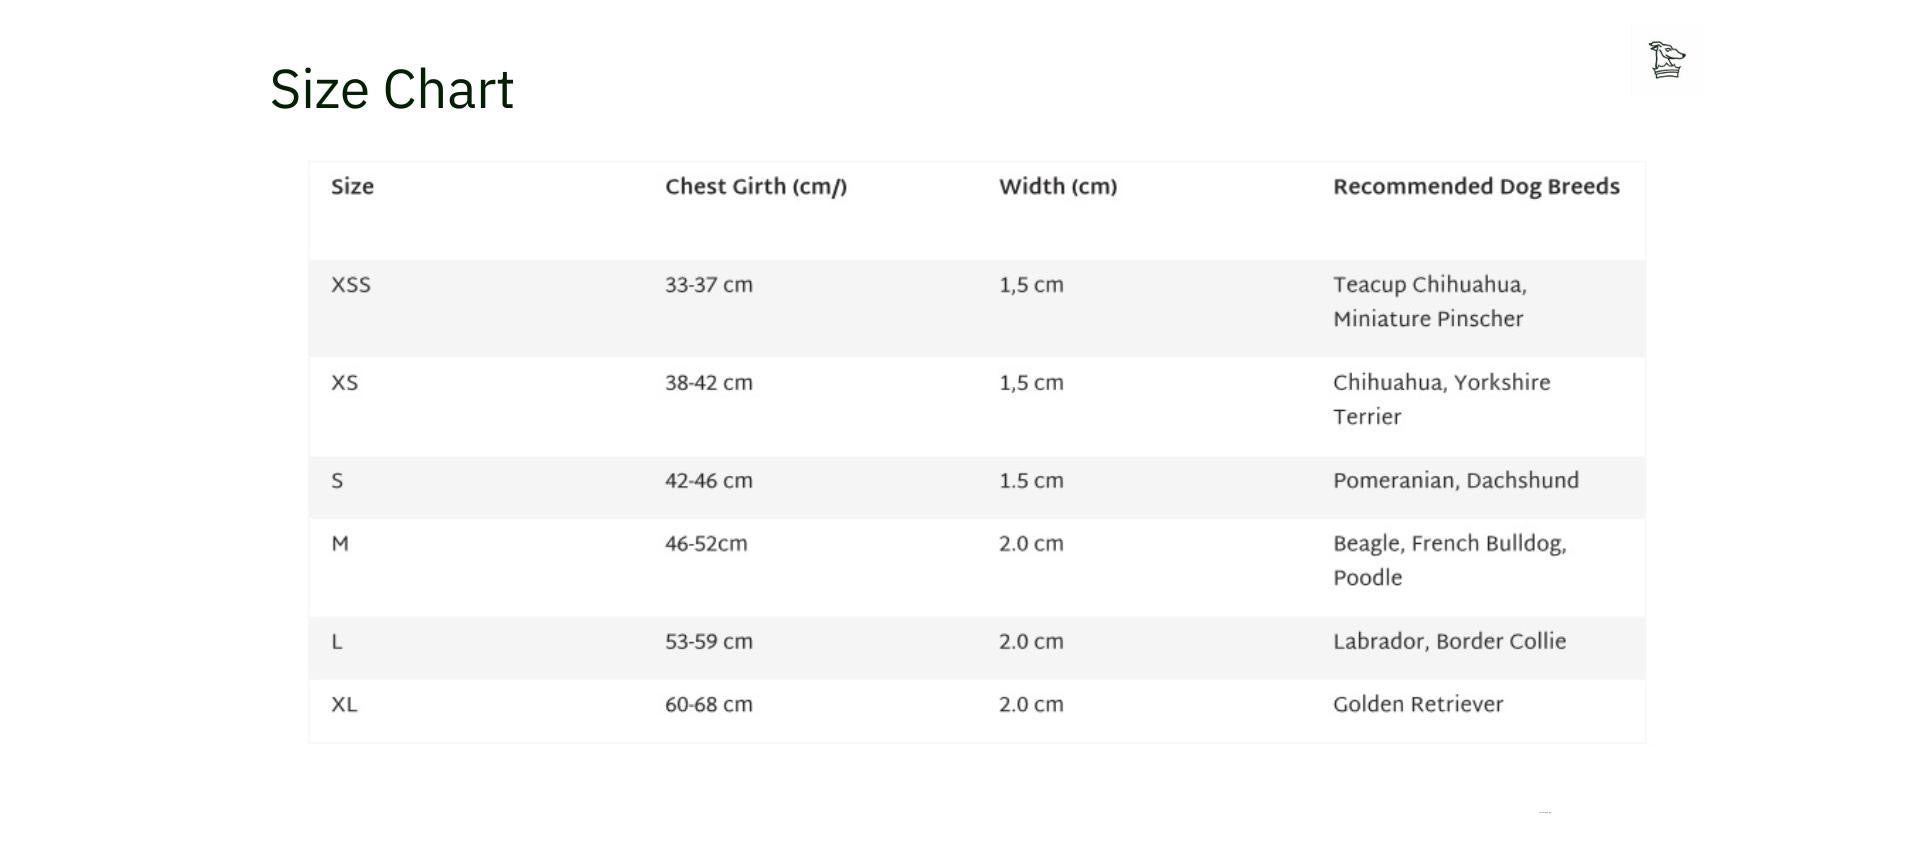Click the Recommended Dog Breeds header
This screenshot has width=1920, height=863.
(1476, 187)
